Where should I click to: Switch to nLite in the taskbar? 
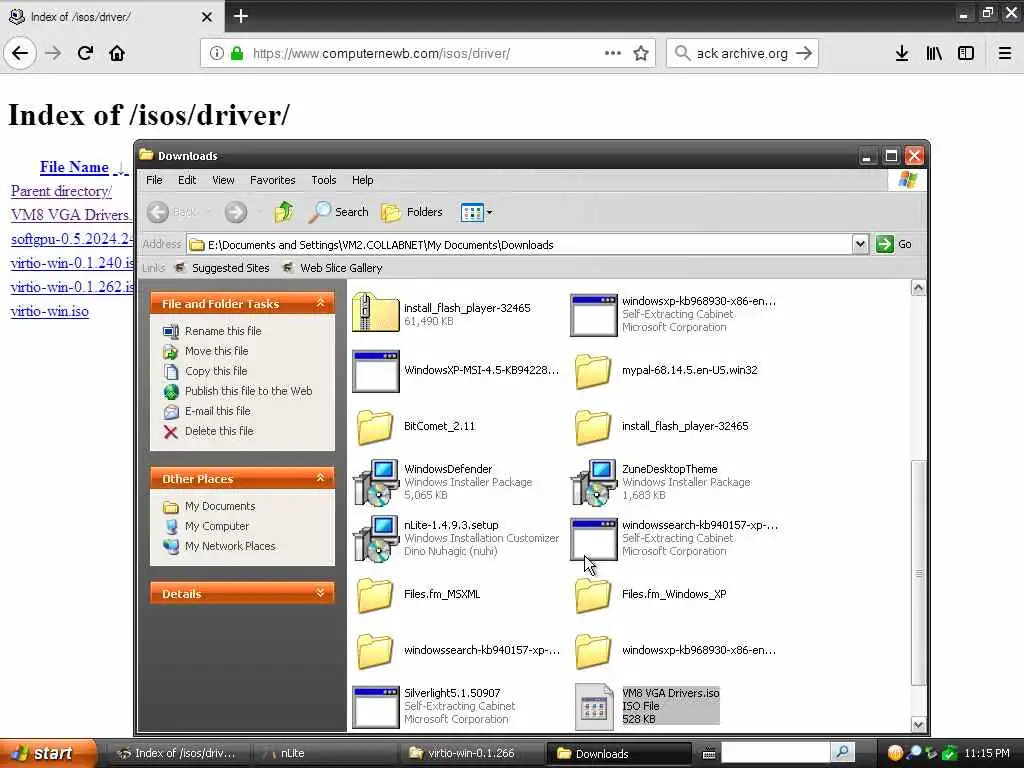point(323,753)
